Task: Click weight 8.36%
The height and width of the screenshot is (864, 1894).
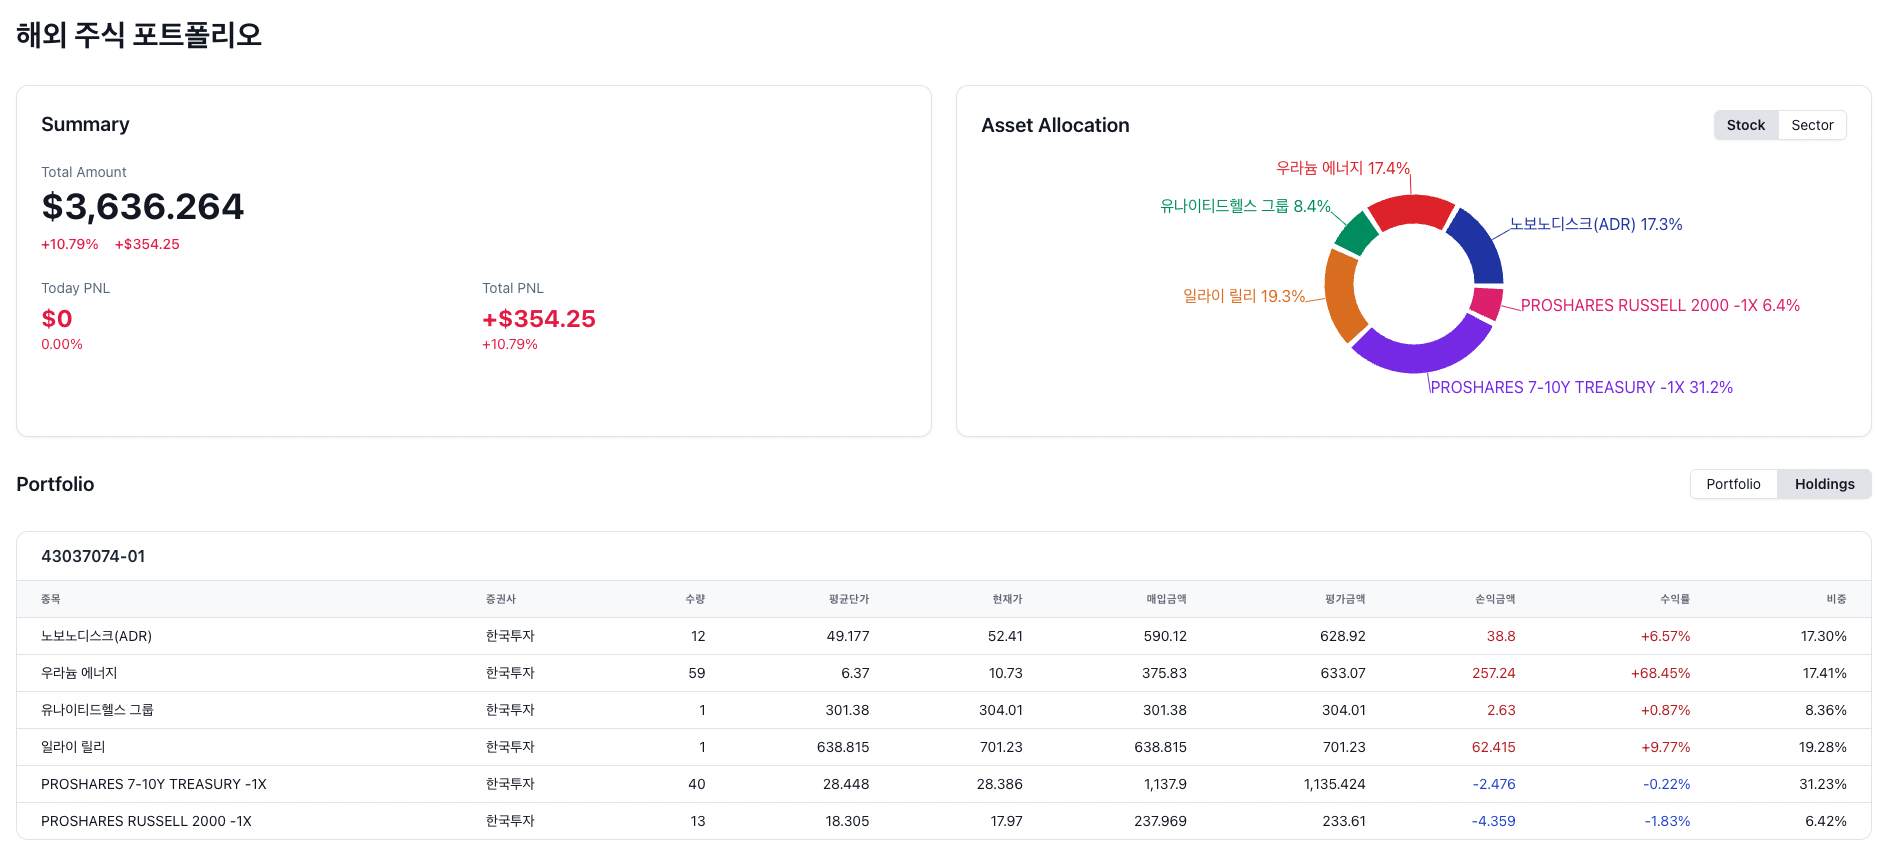Action: click(1826, 710)
